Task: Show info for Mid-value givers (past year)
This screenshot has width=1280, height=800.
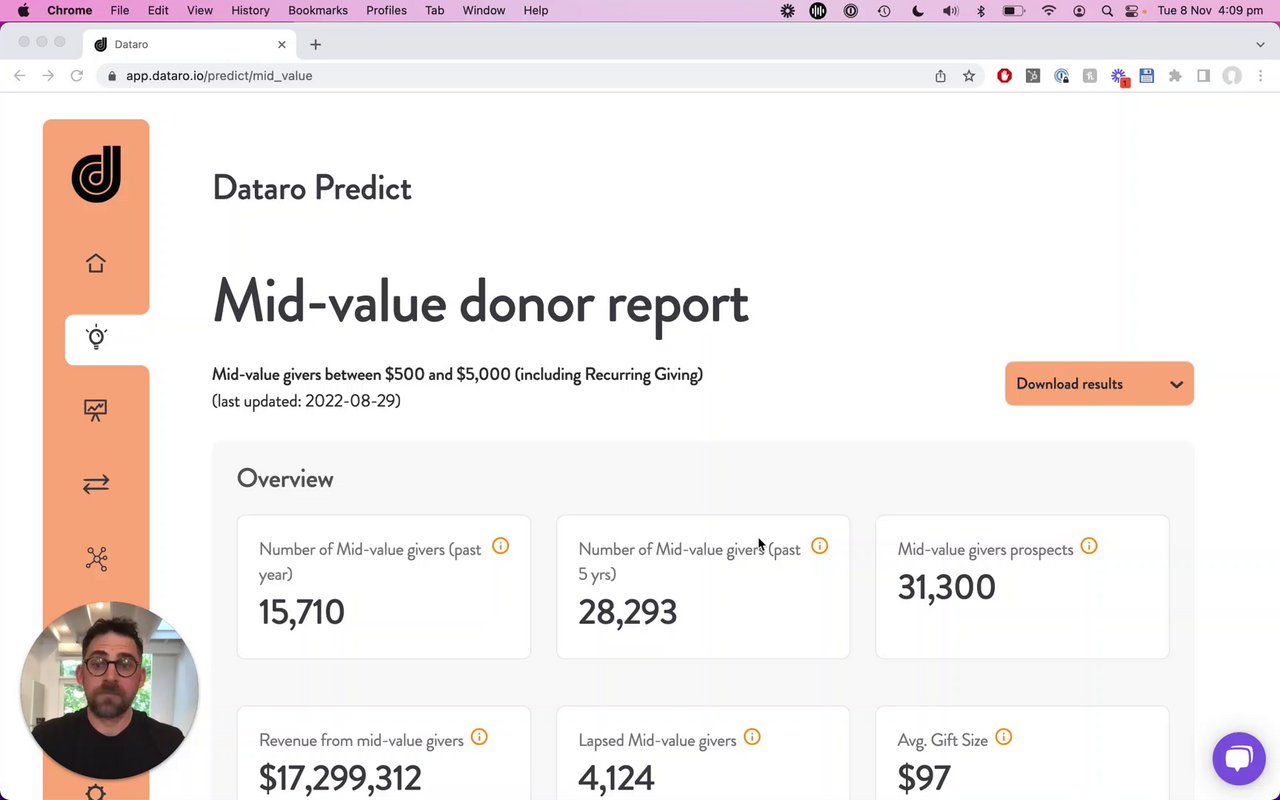Action: coord(500,546)
